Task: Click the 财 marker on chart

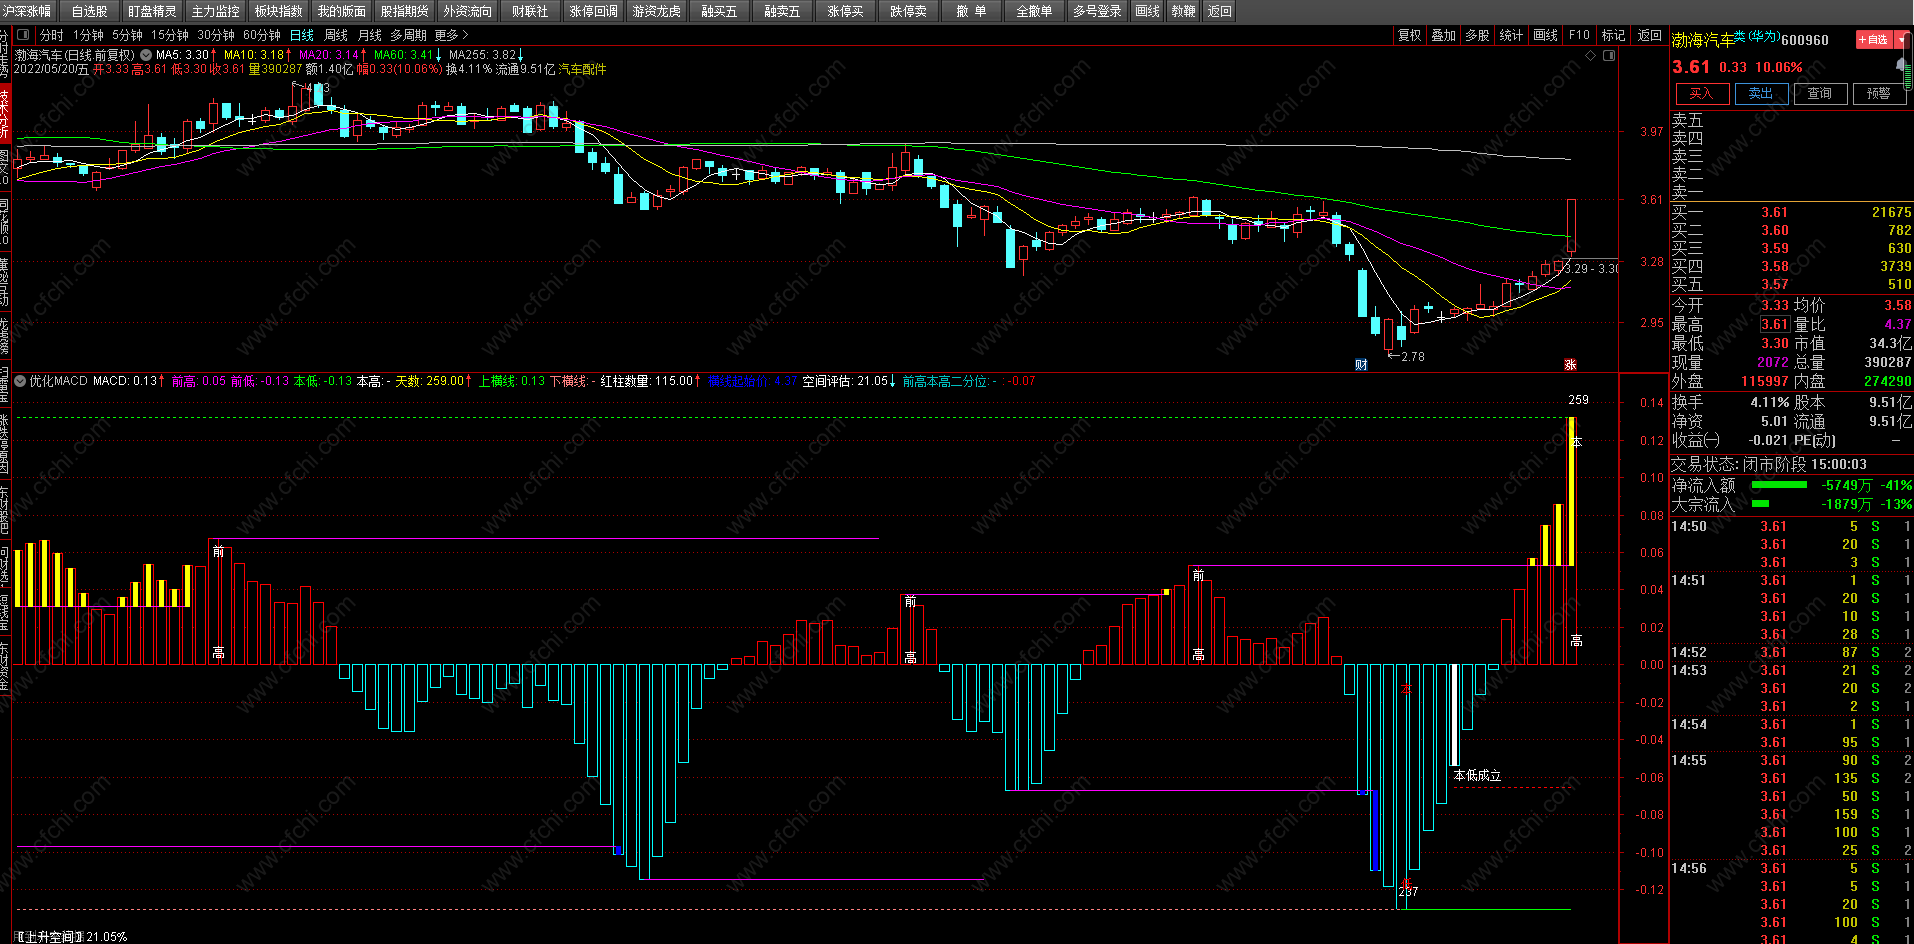Action: click(1361, 365)
